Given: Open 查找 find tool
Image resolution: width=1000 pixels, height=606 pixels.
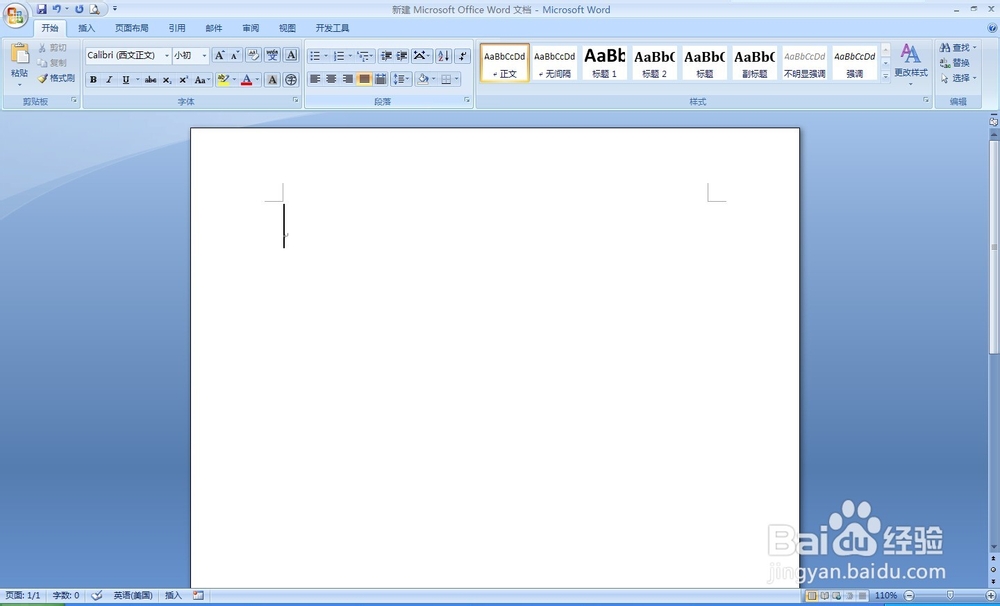Looking at the screenshot, I should click(x=957, y=47).
